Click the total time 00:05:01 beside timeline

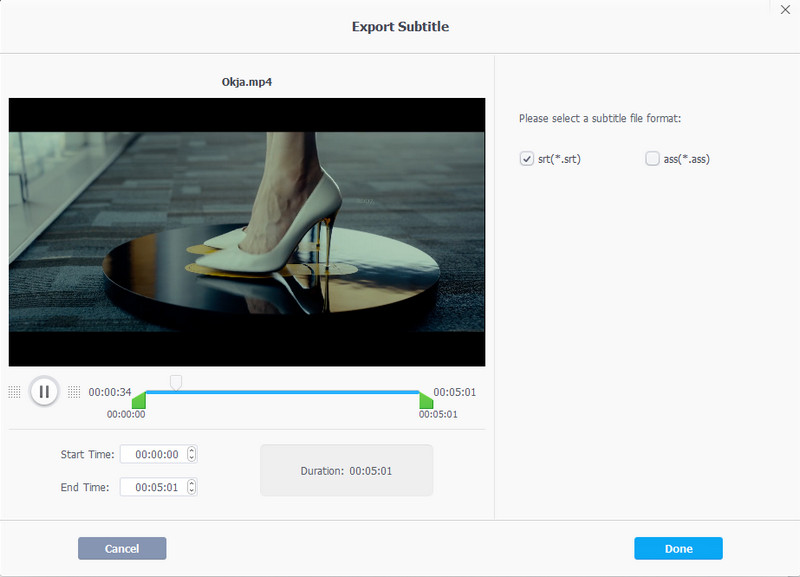coord(455,392)
